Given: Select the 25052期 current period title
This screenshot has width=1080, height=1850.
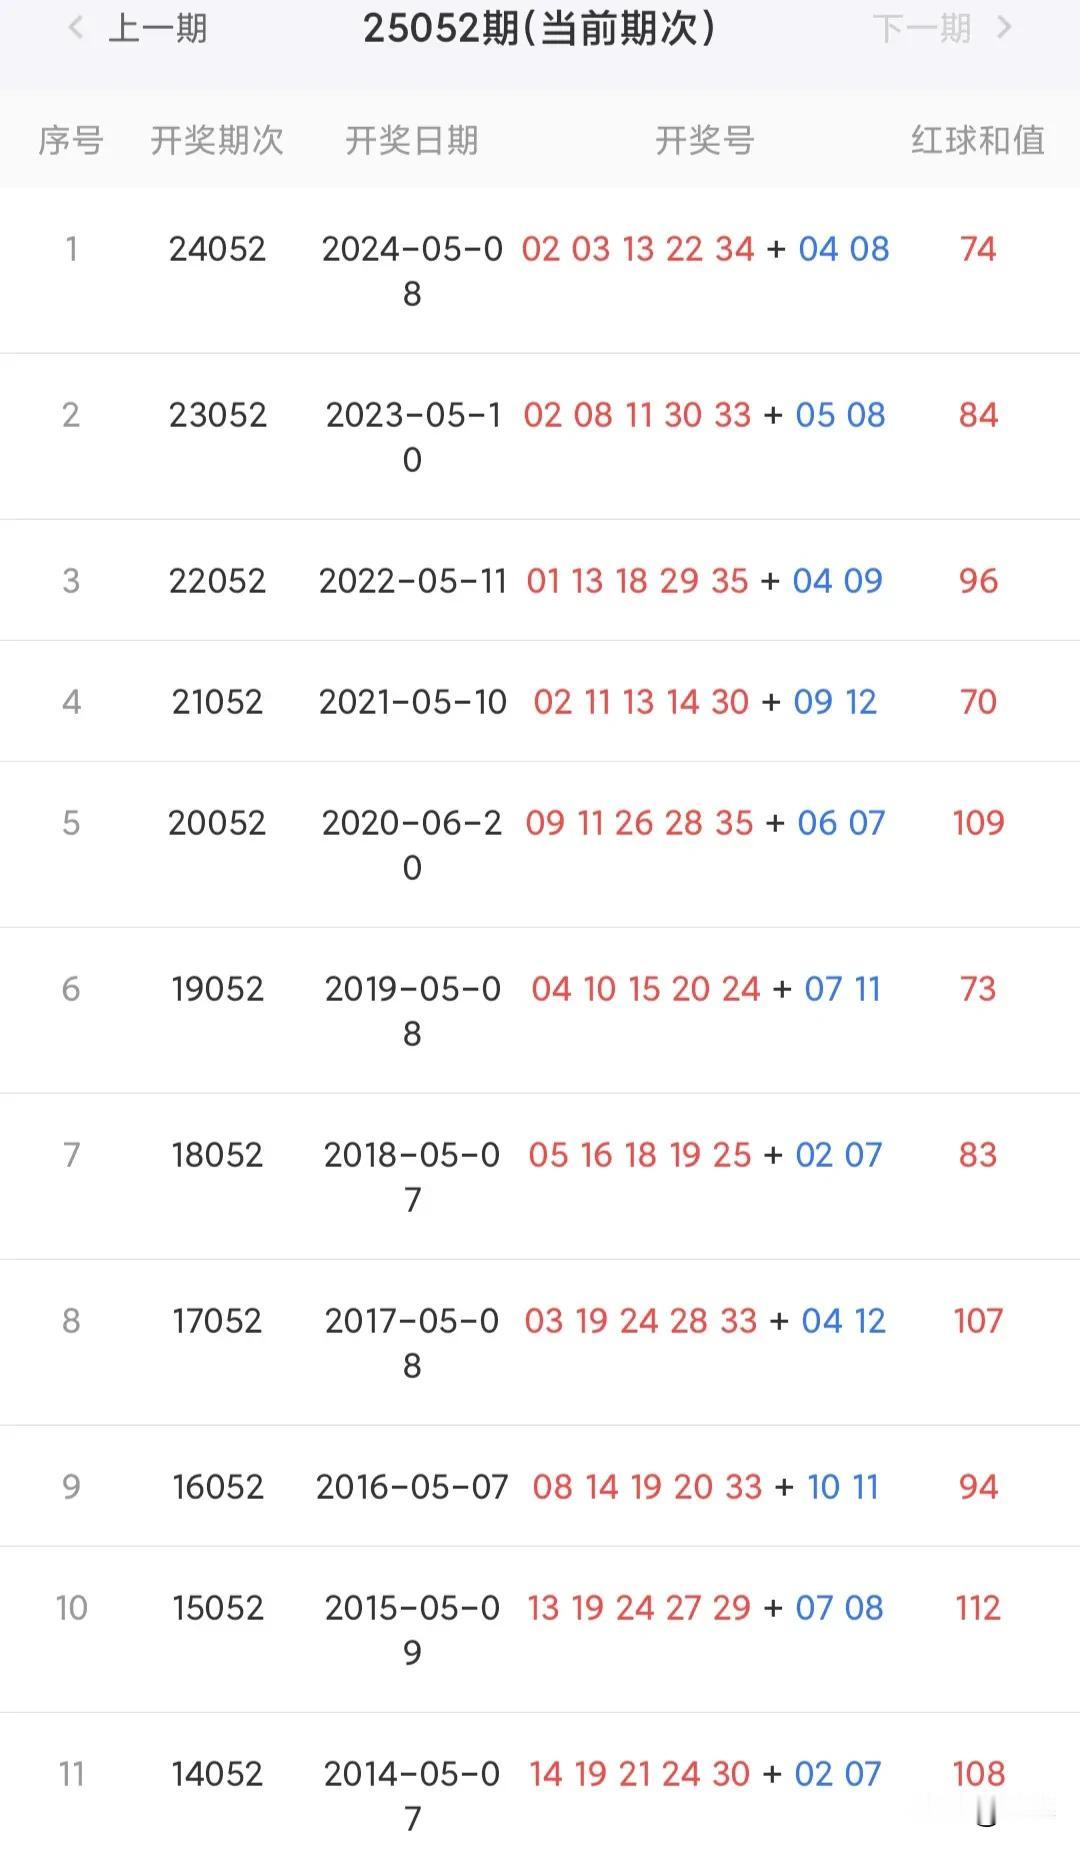Looking at the screenshot, I should point(539,28).
